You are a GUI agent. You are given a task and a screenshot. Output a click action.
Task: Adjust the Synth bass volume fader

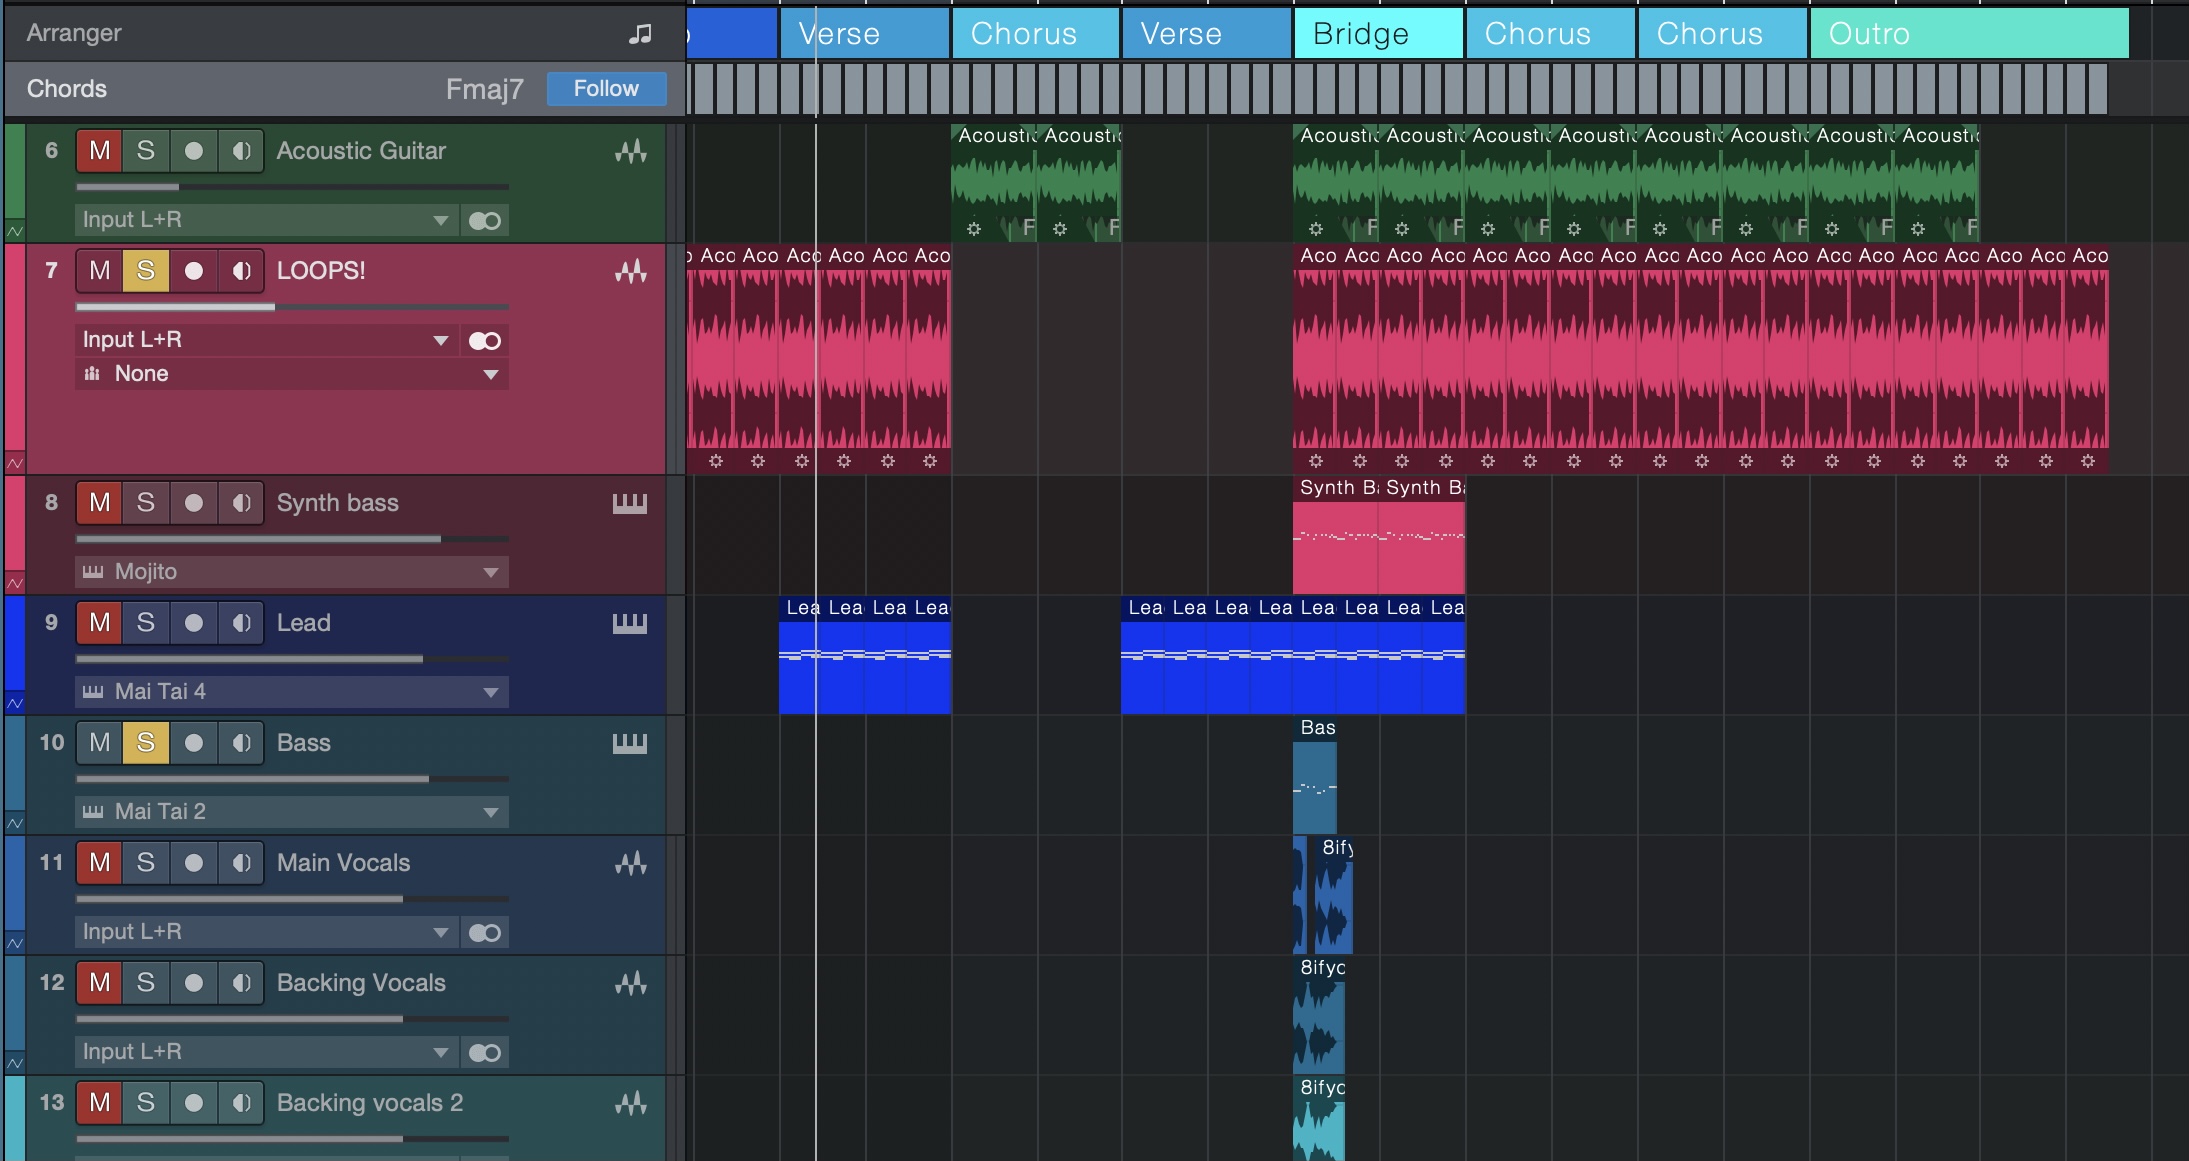click(292, 539)
